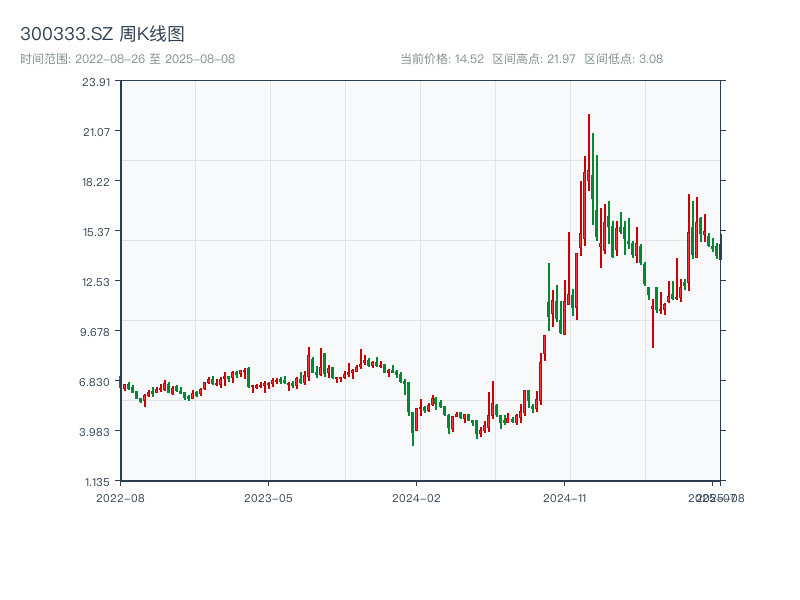Select period low value 区间低点: 3.08
Image resolution: width=800 pixels, height=600 pixels.
(623, 59)
